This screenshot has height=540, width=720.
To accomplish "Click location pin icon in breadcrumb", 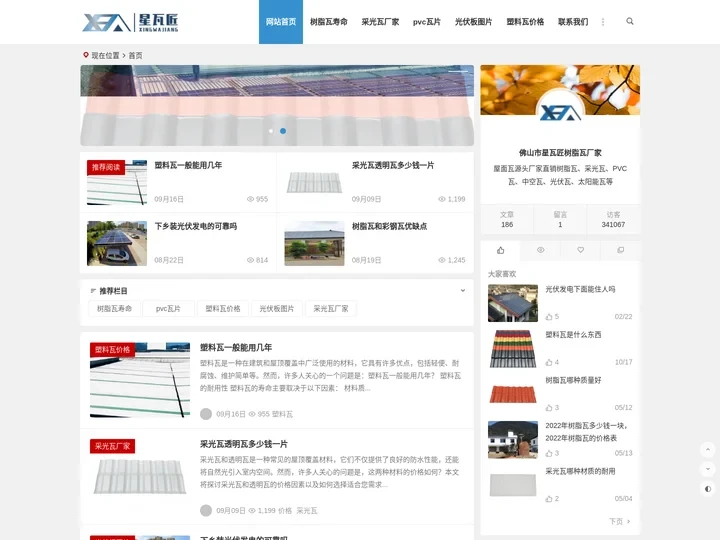I will [x=85, y=55].
